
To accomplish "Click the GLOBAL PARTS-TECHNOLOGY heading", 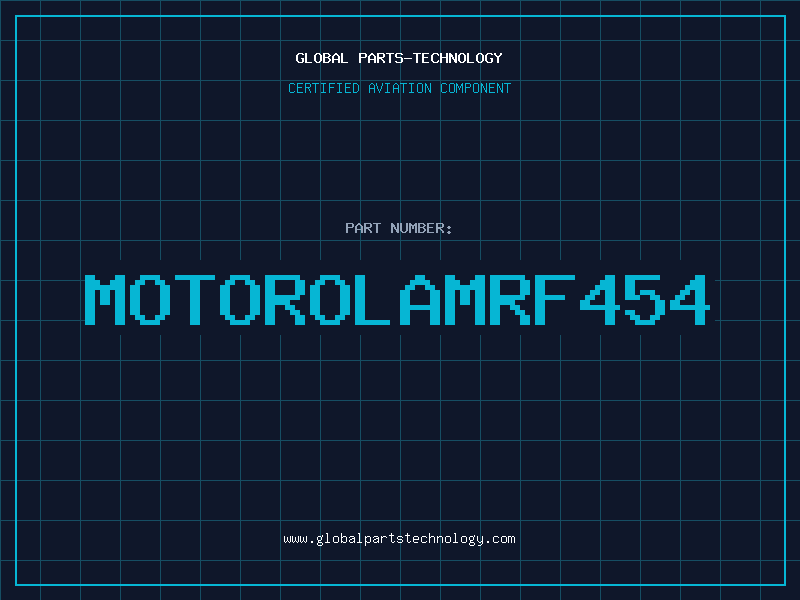I will (399, 58).
